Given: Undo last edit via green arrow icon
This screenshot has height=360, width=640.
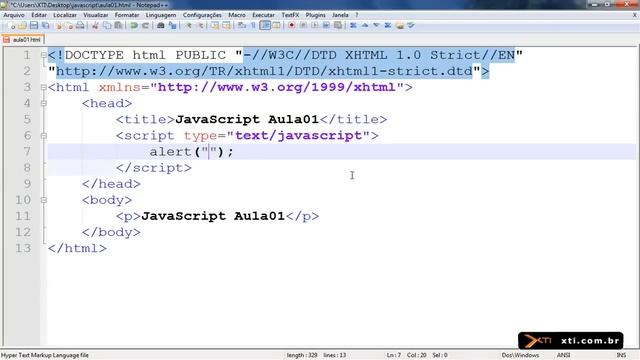Looking at the screenshot, I should click(x=134, y=25).
